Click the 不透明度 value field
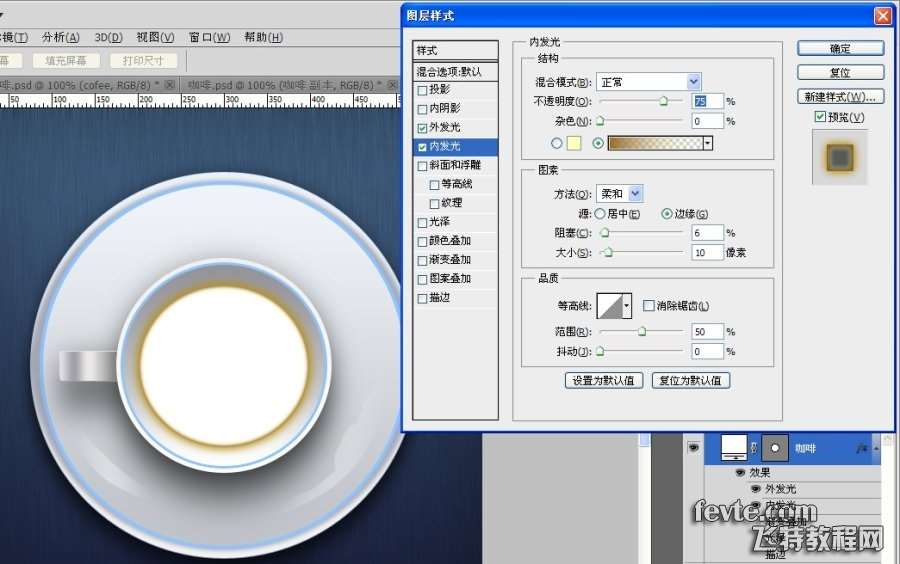 [x=707, y=102]
